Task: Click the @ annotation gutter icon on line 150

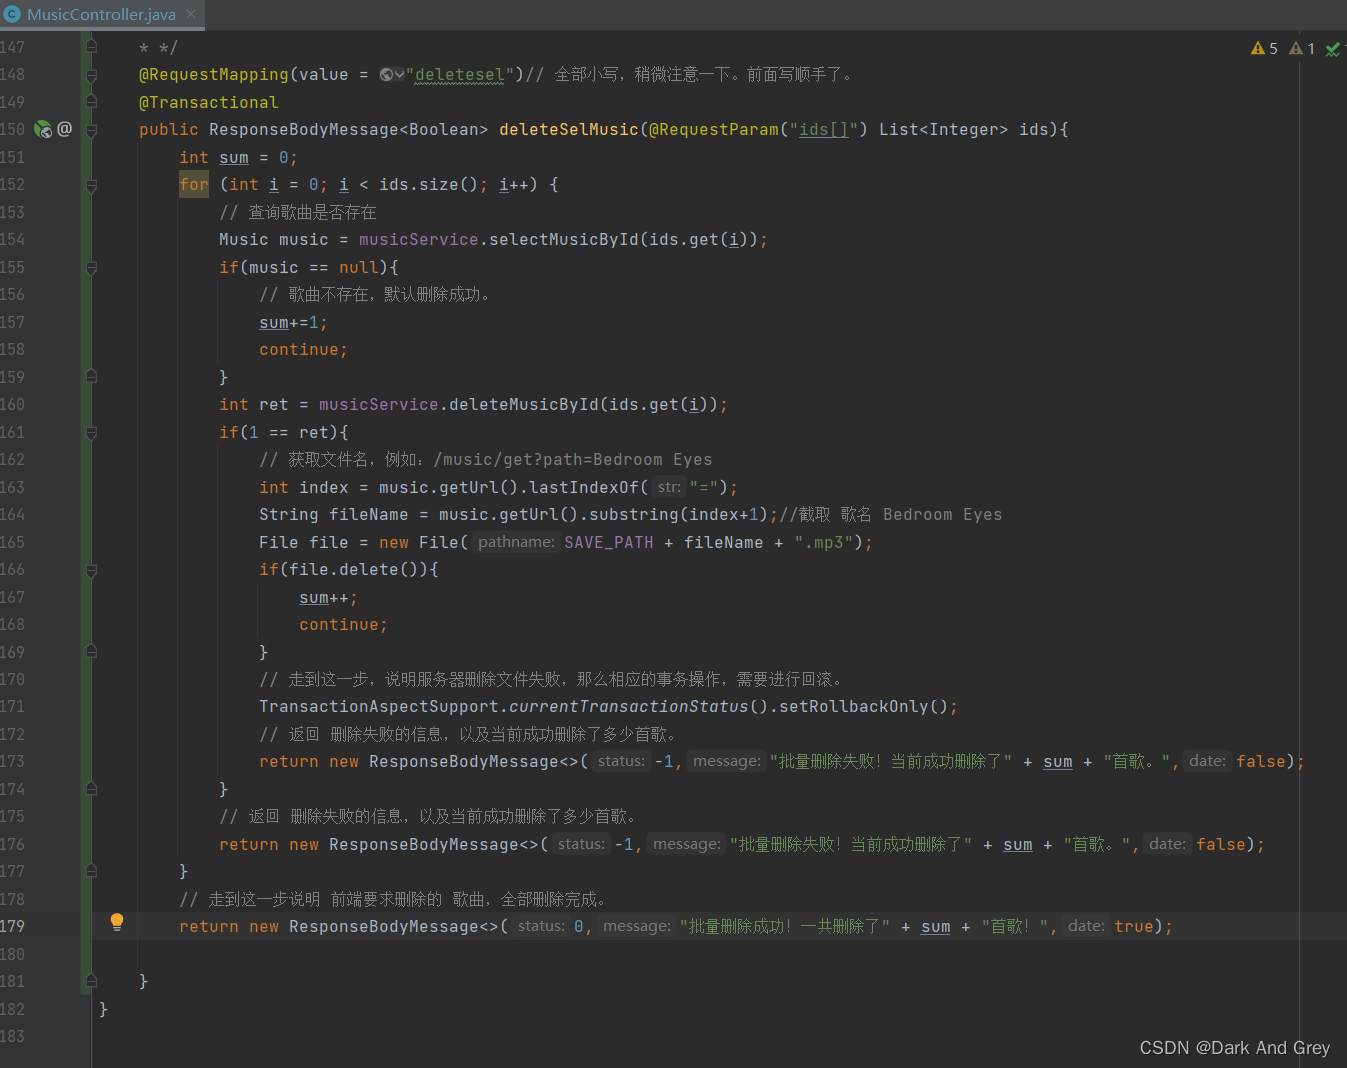Action: pos(65,129)
